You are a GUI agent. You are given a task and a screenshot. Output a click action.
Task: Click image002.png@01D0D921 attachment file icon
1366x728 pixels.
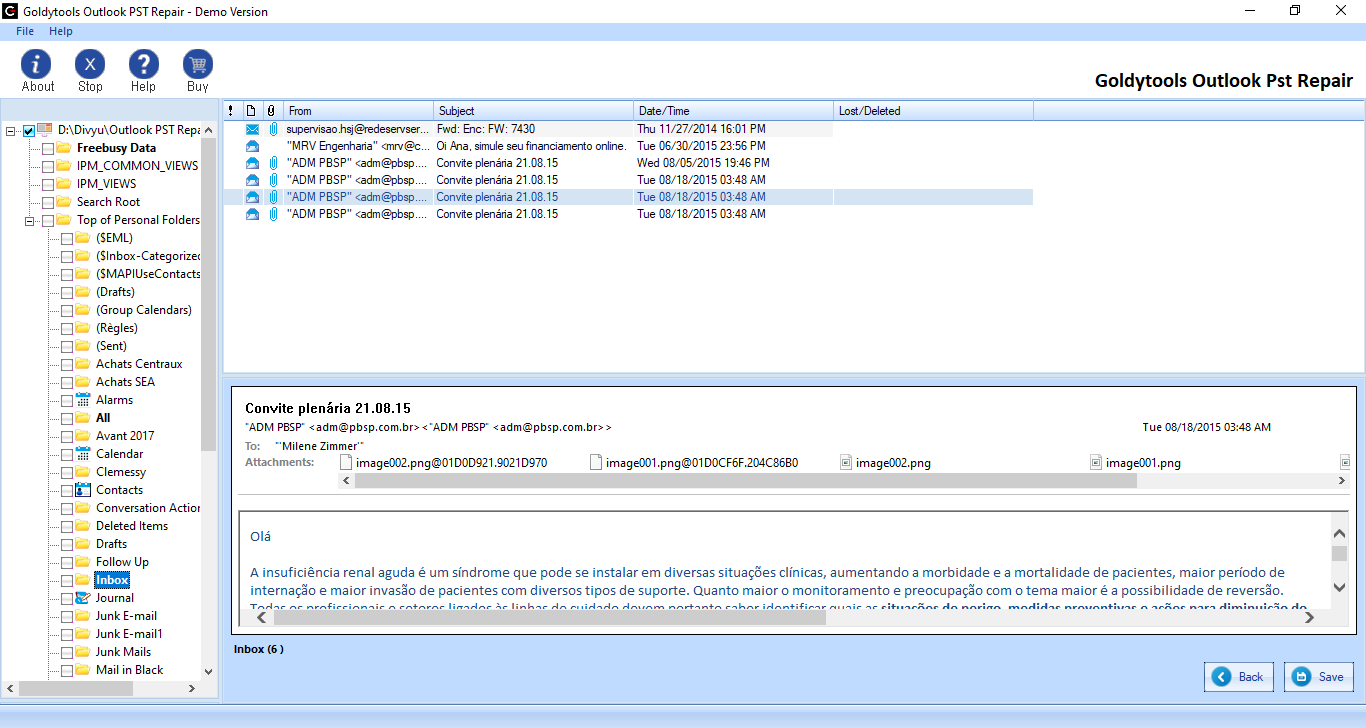[x=347, y=463]
